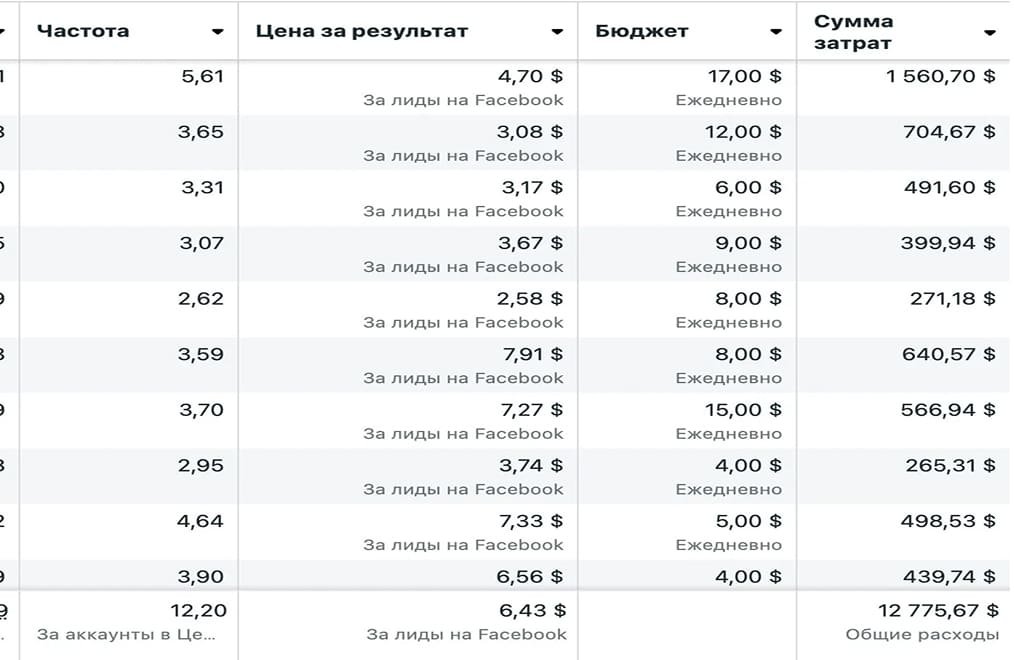Click the 7,91 $ cost per result
The height and width of the screenshot is (660, 1014).
pyautogui.click(x=530, y=354)
